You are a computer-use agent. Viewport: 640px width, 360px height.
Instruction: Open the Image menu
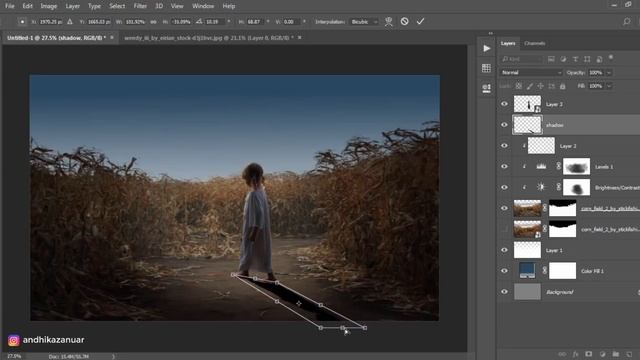pos(49,6)
